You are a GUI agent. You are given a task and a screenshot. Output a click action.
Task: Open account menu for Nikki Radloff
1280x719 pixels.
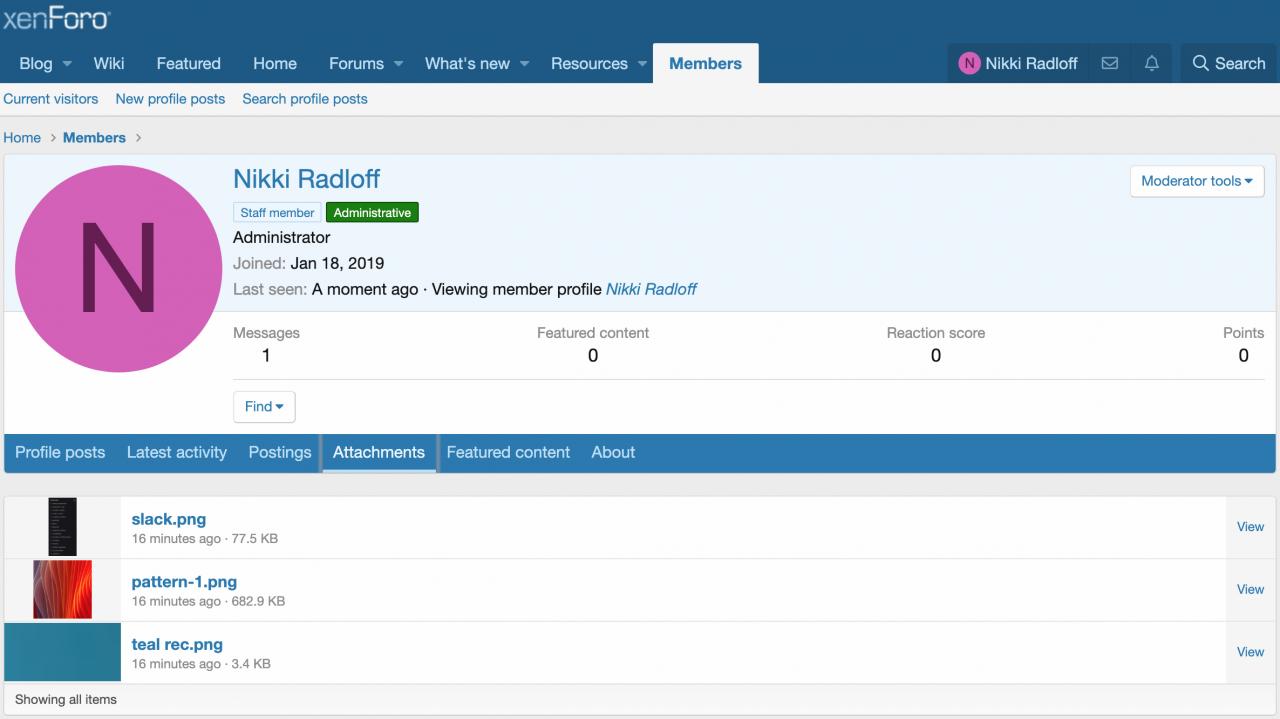pos(1018,63)
